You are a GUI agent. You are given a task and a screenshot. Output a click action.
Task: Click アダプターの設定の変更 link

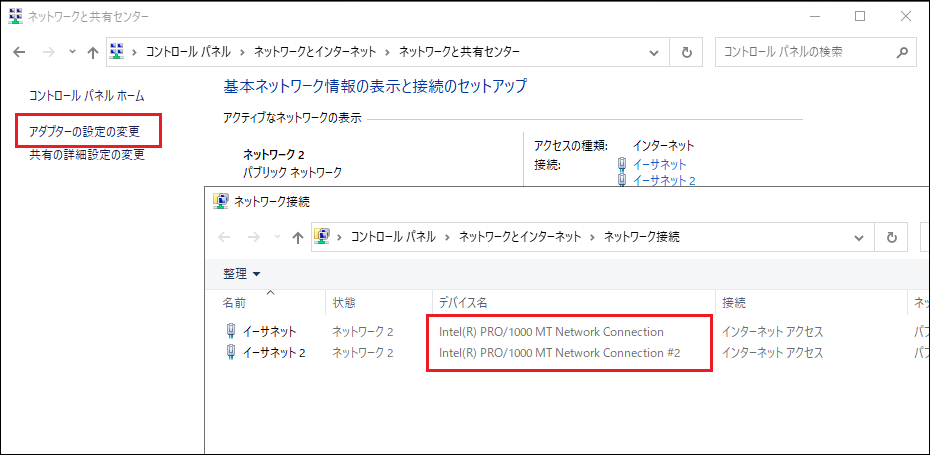click(x=84, y=132)
